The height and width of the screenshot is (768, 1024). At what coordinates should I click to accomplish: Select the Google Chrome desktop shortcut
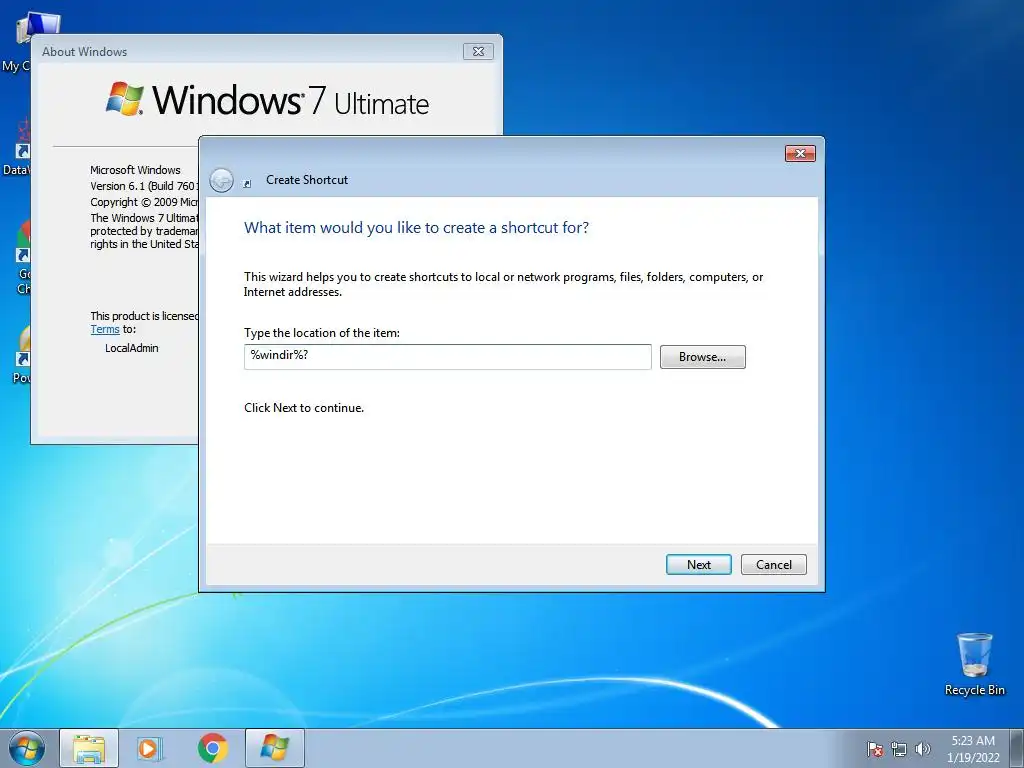pyautogui.click(x=22, y=258)
